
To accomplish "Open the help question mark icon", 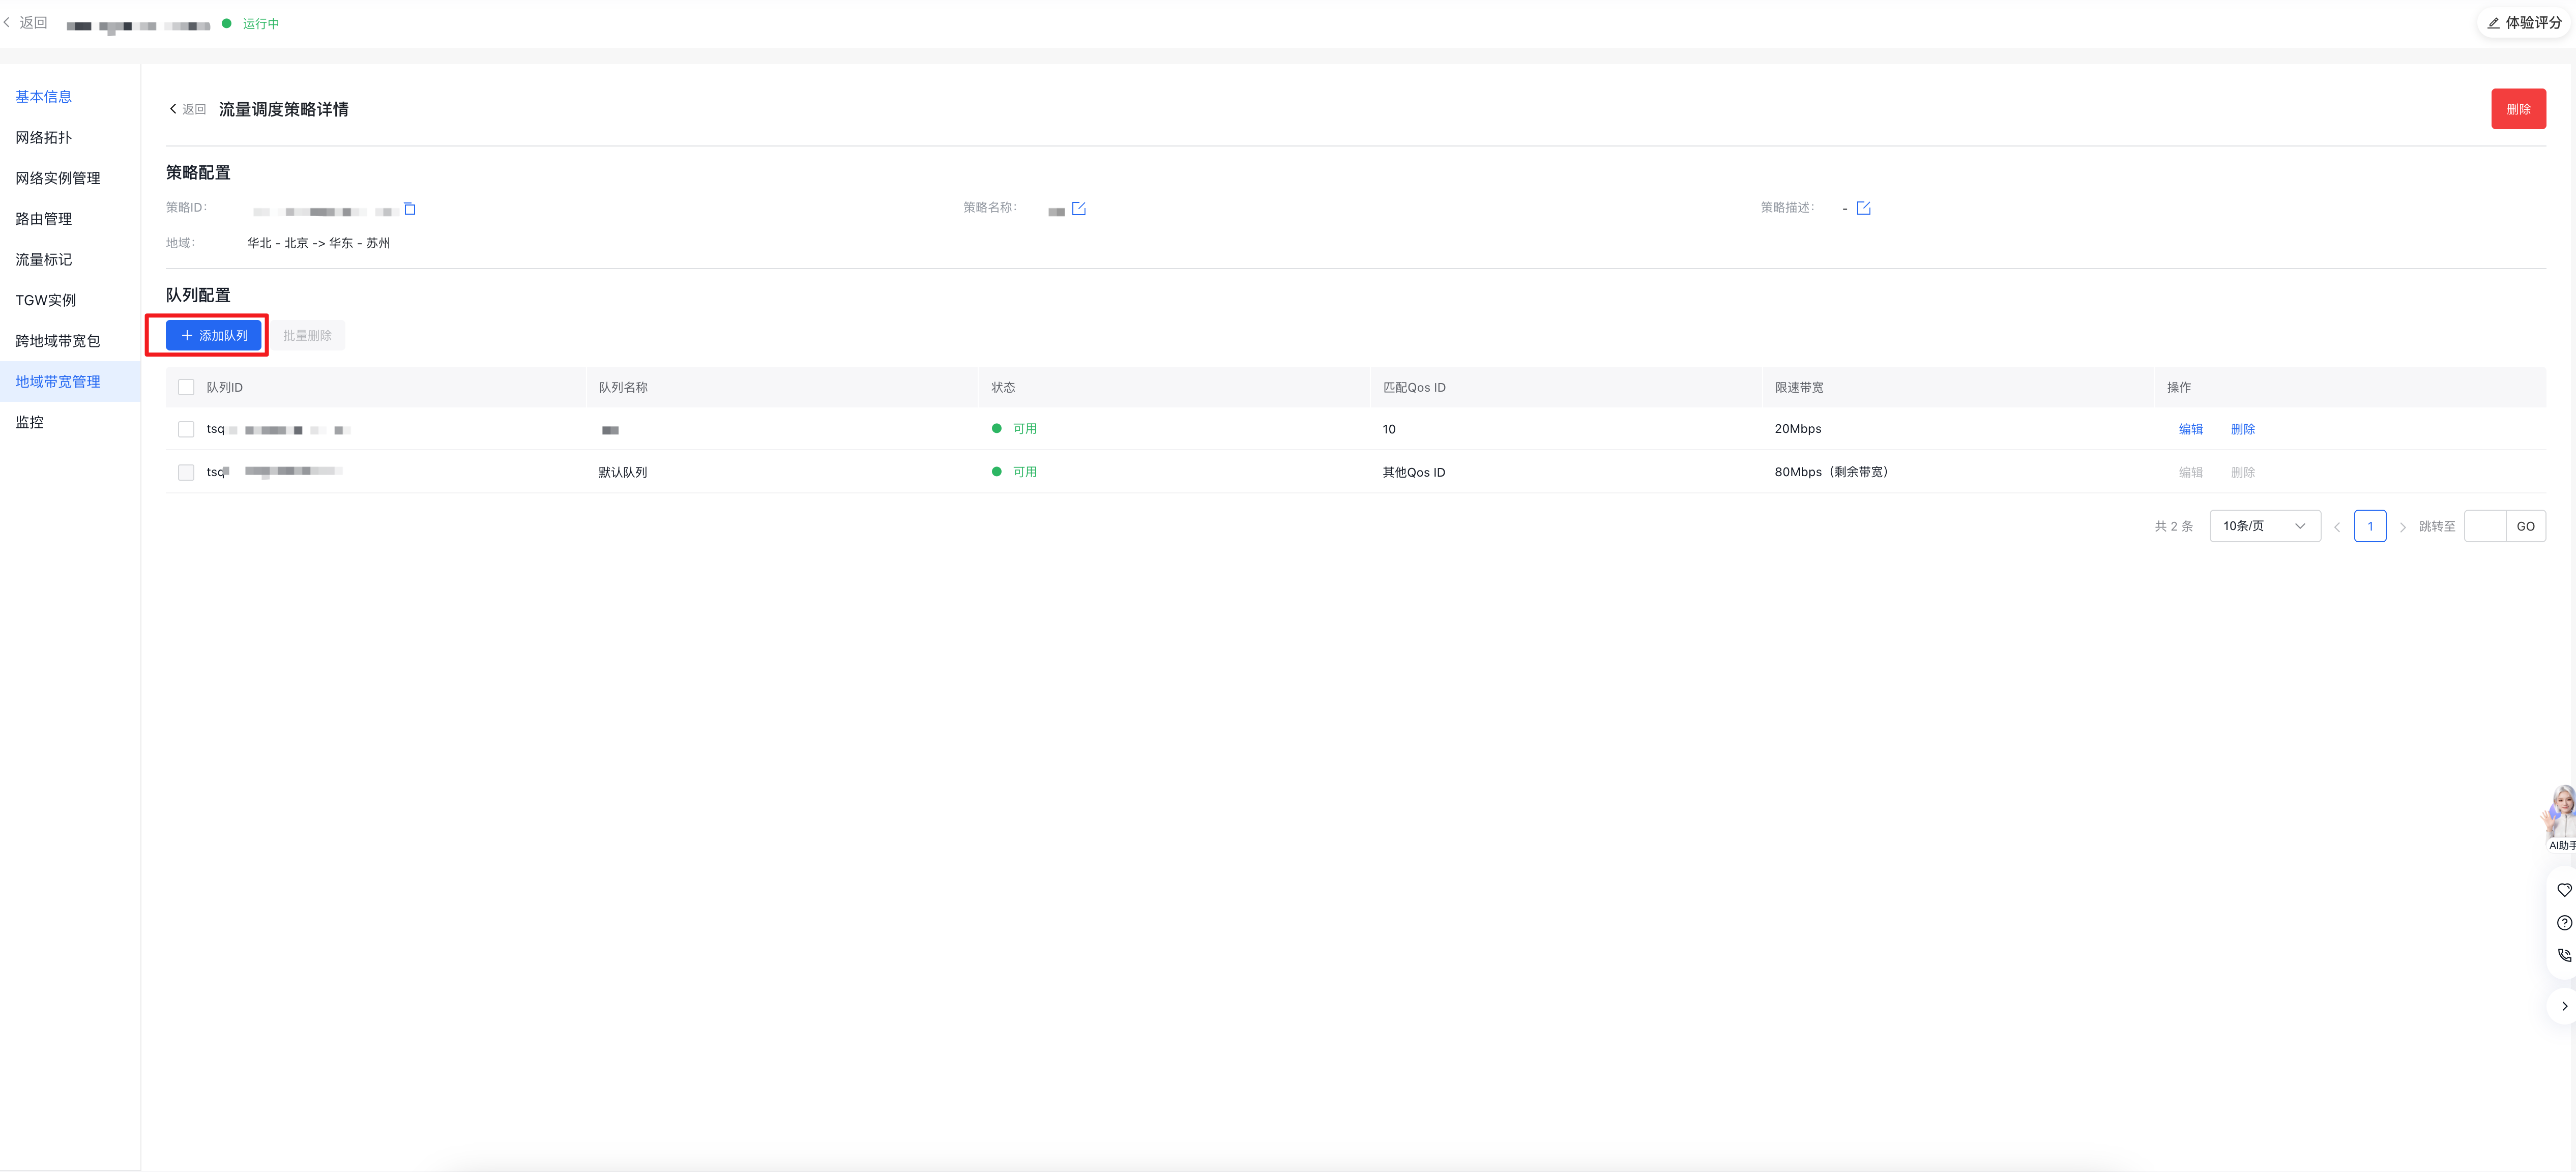I will point(2564,923).
